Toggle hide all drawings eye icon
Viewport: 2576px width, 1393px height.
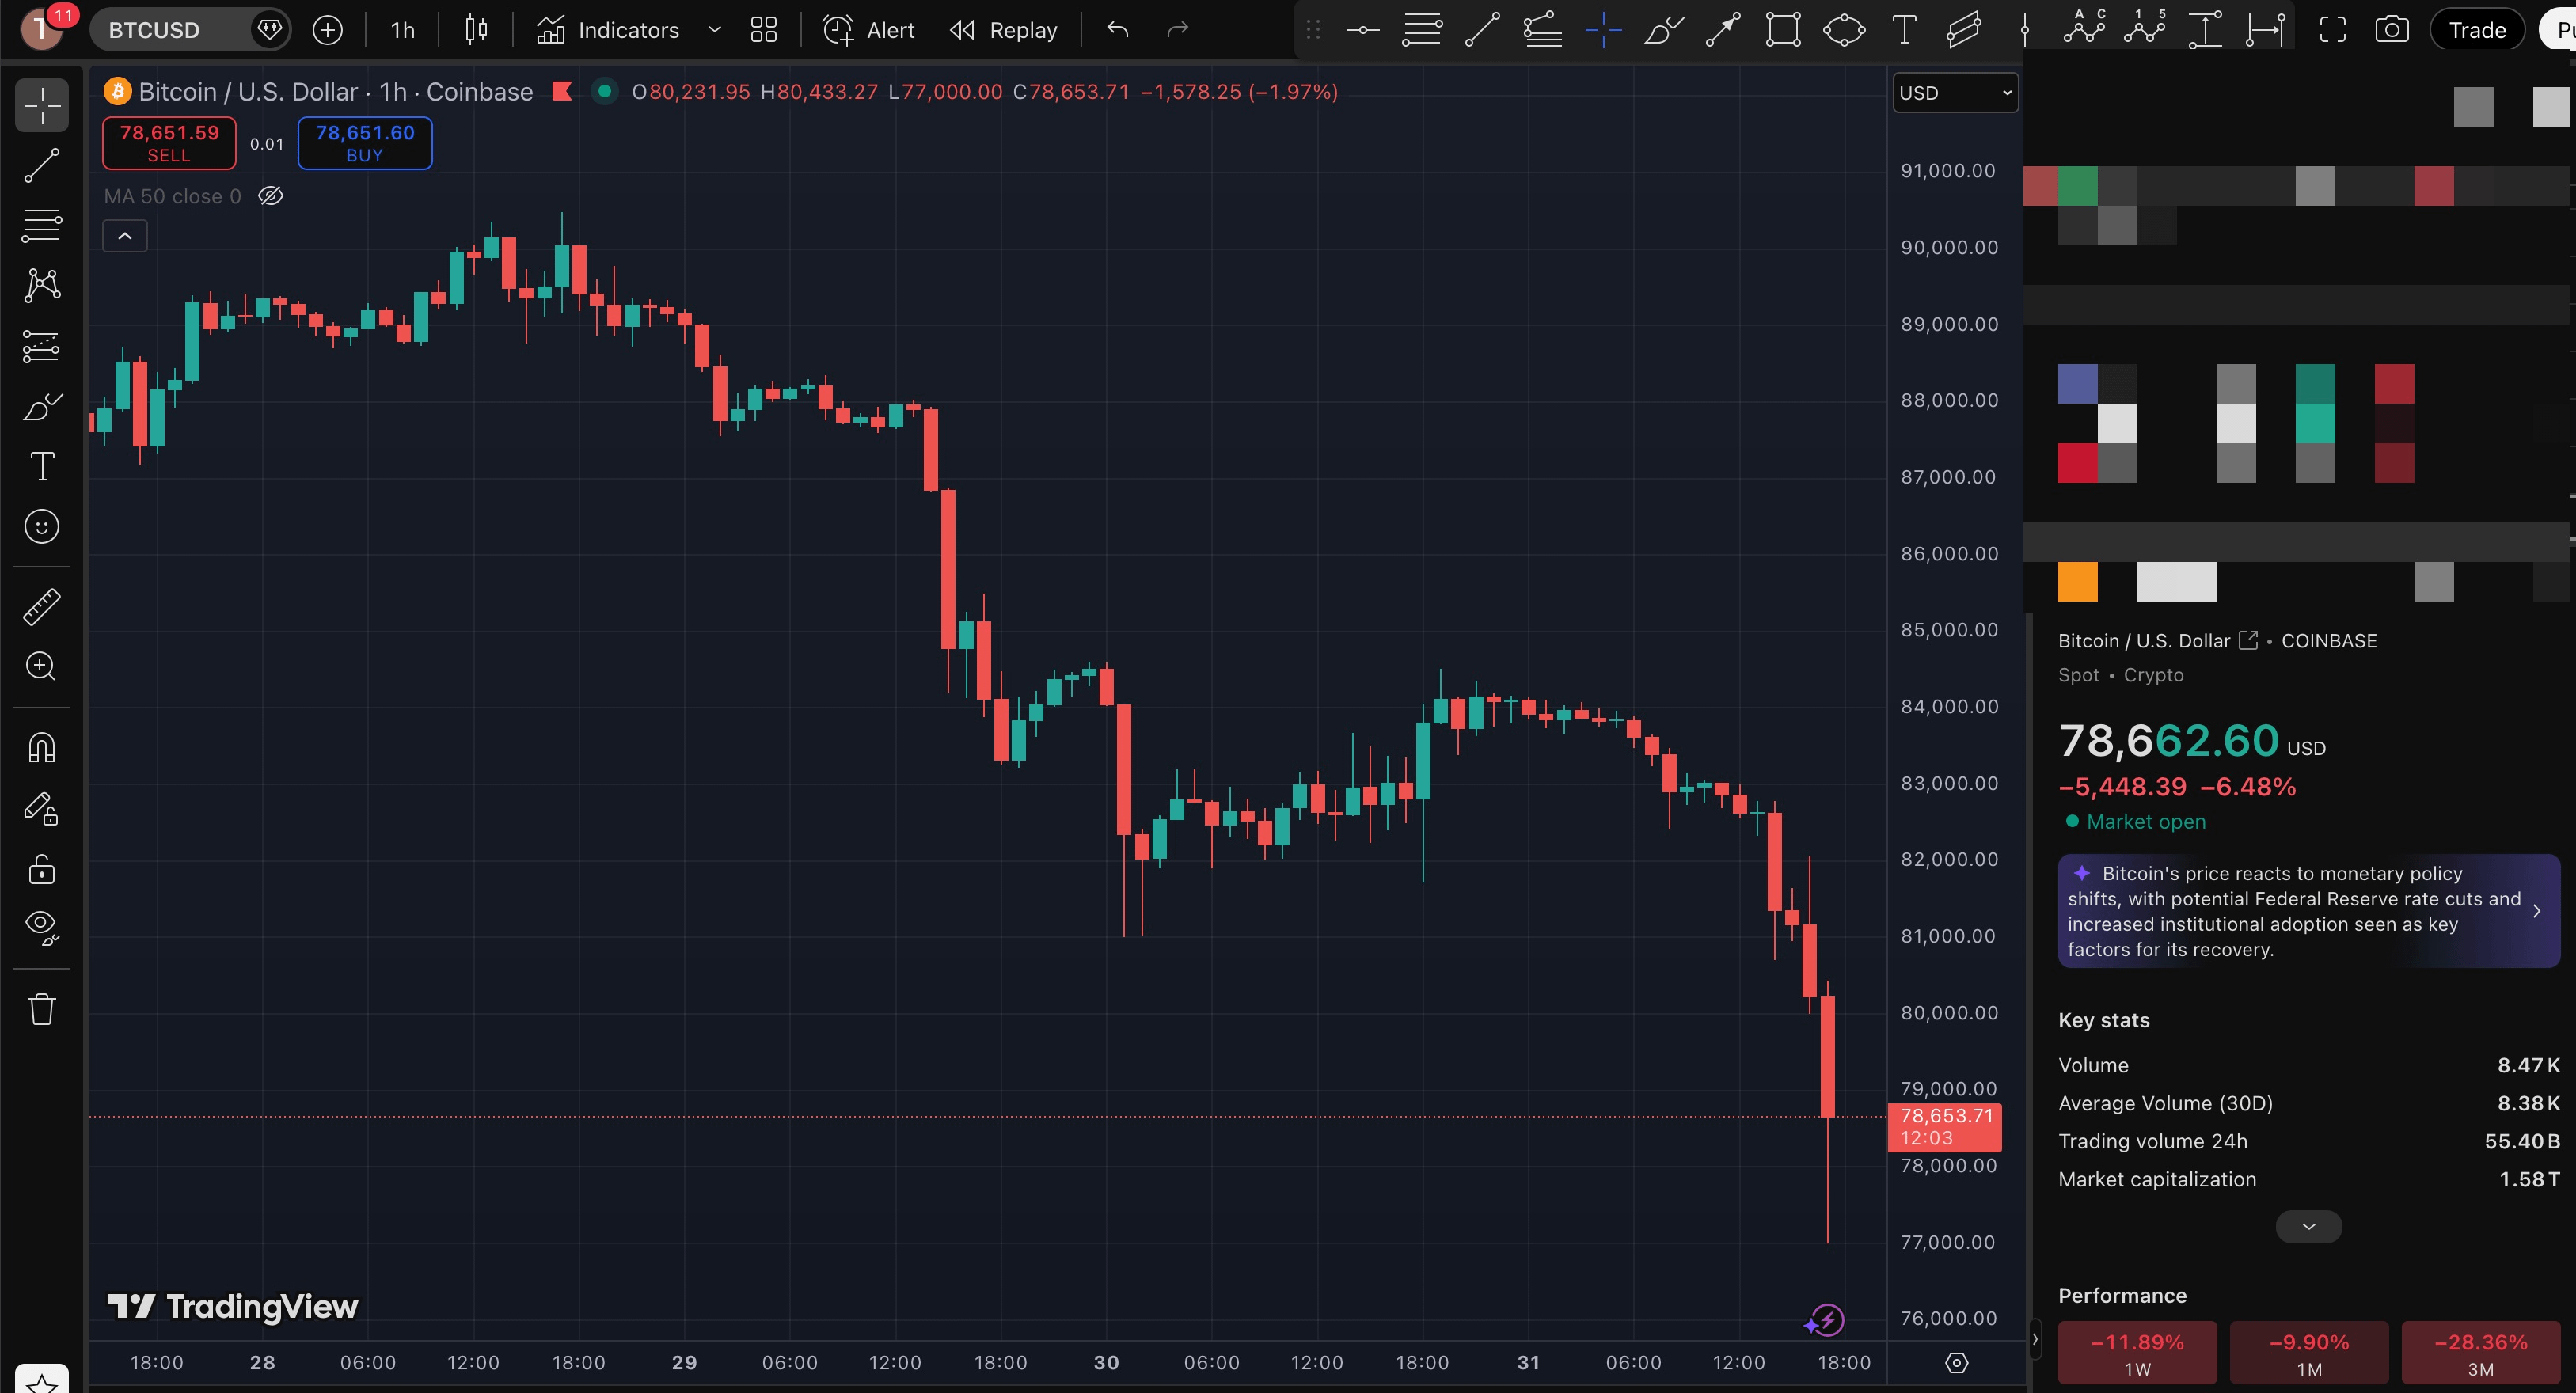(42, 927)
